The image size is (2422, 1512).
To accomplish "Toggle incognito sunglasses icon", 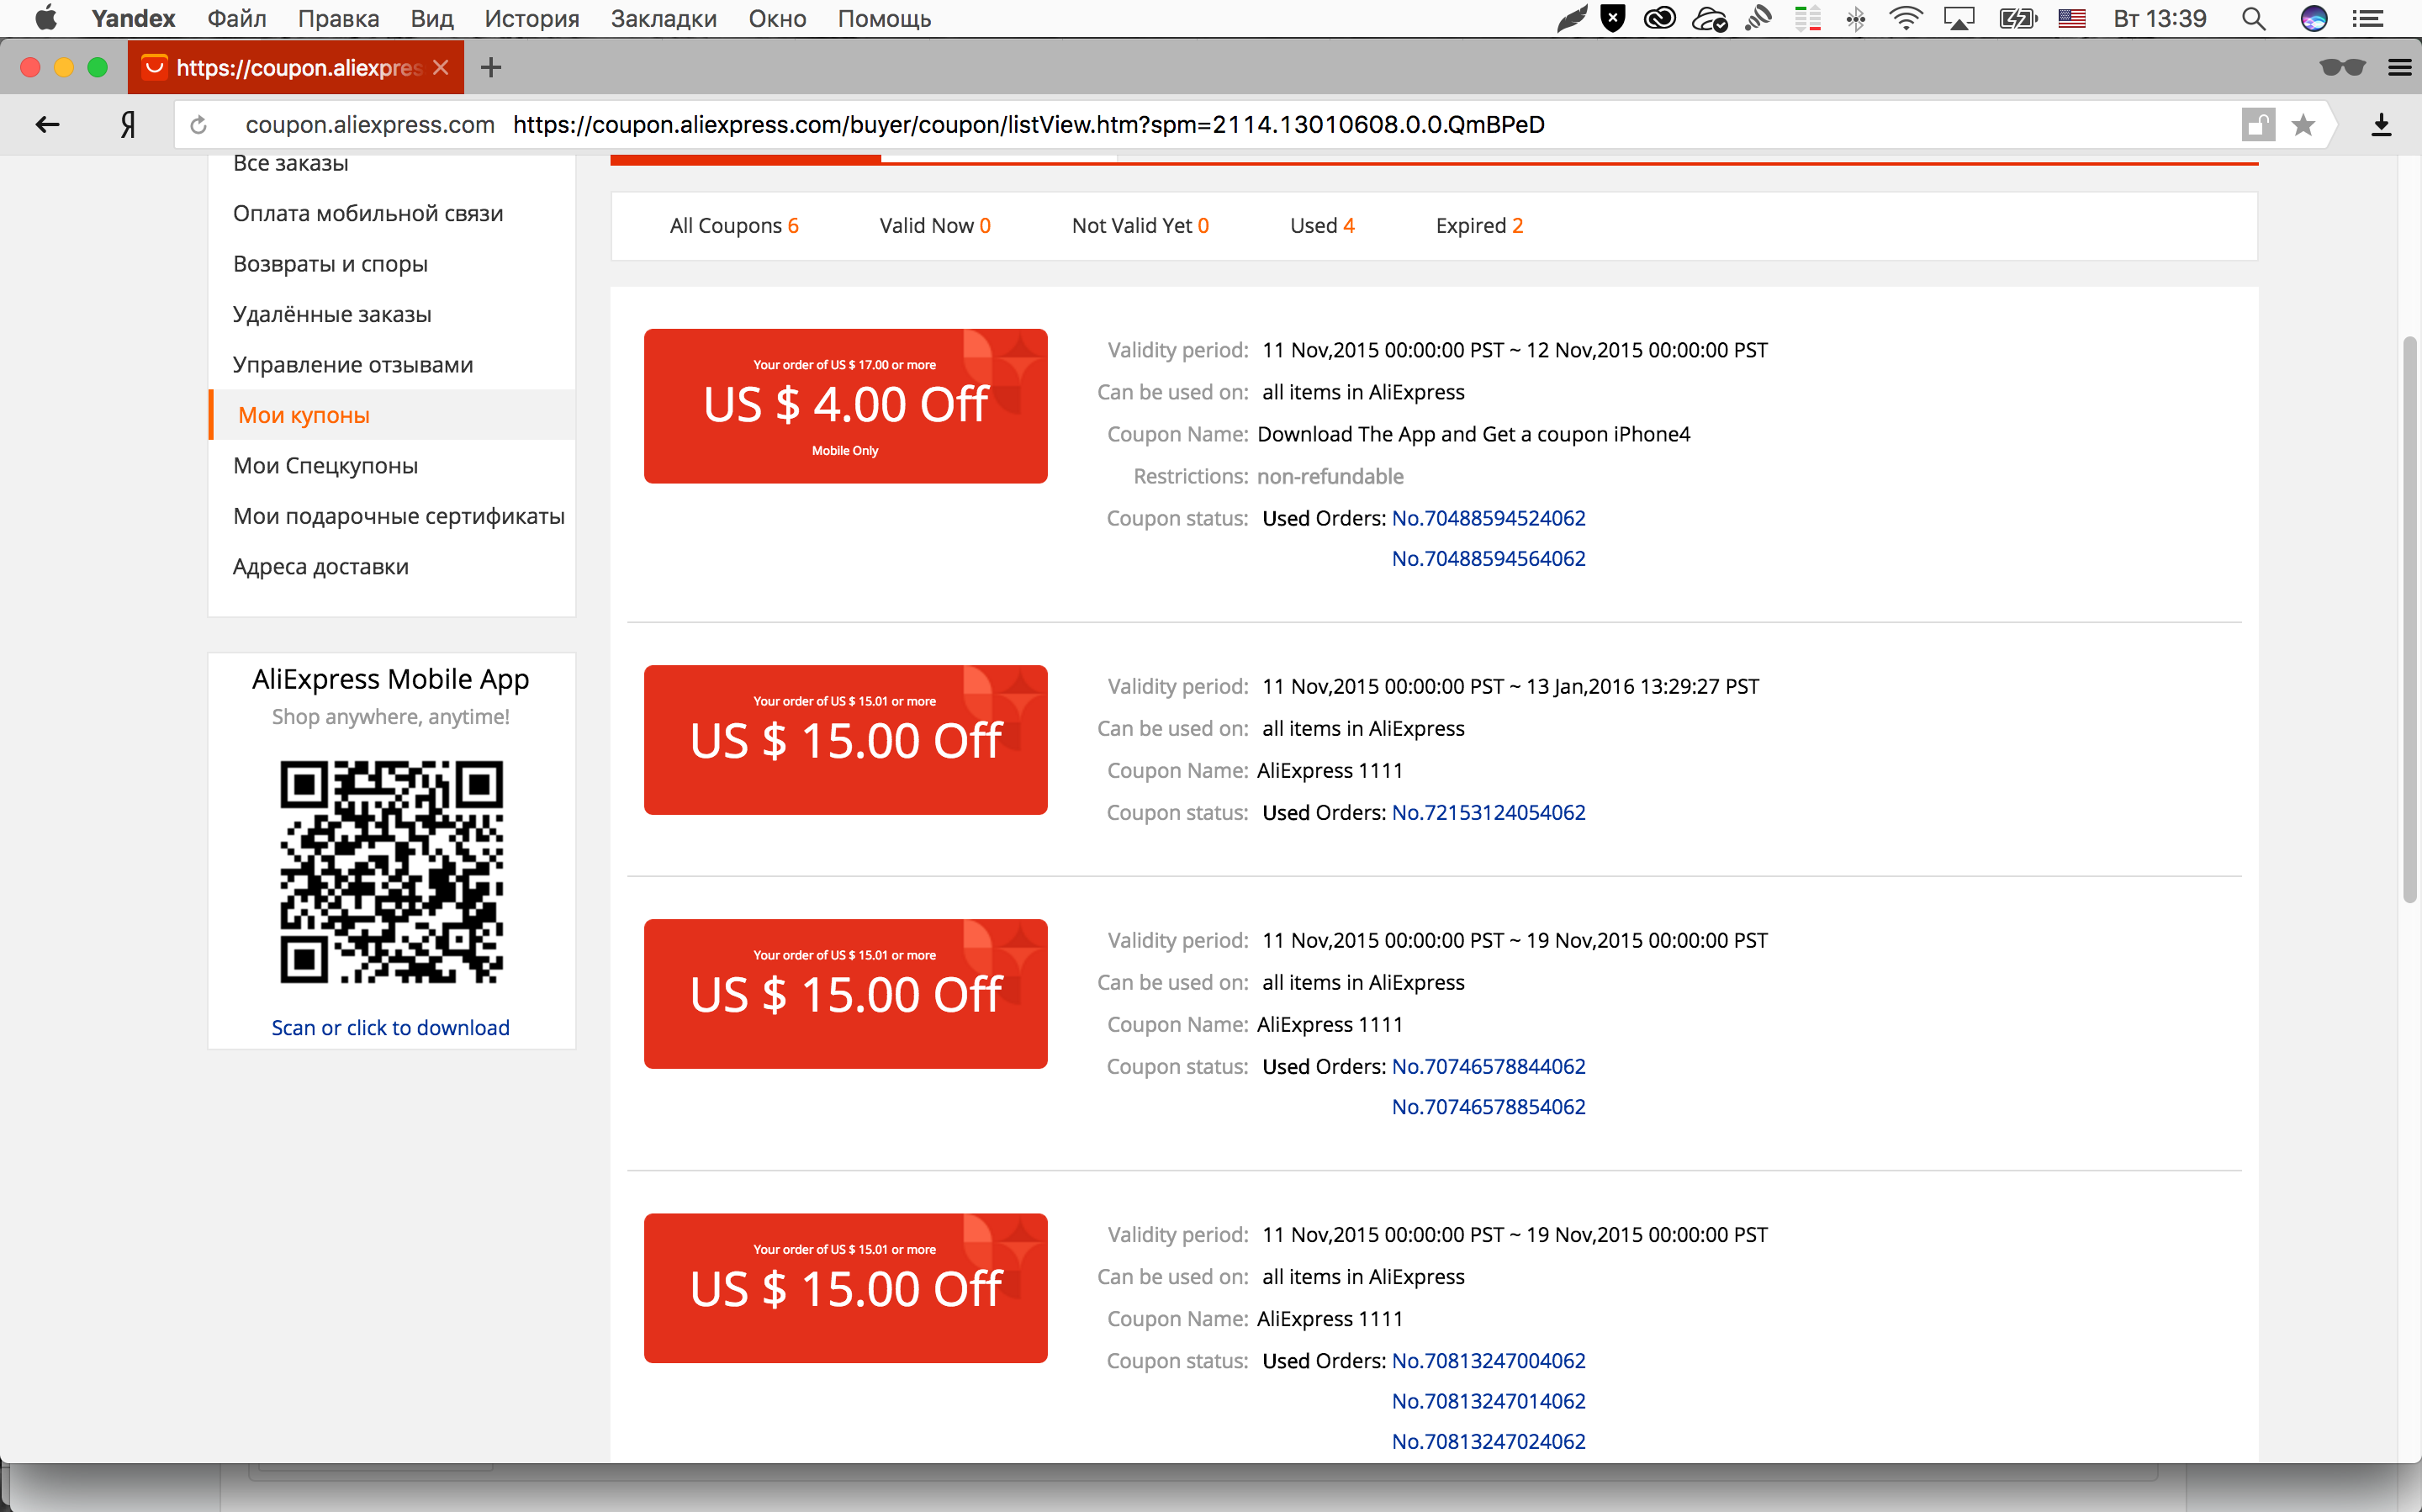I will click(x=2342, y=67).
